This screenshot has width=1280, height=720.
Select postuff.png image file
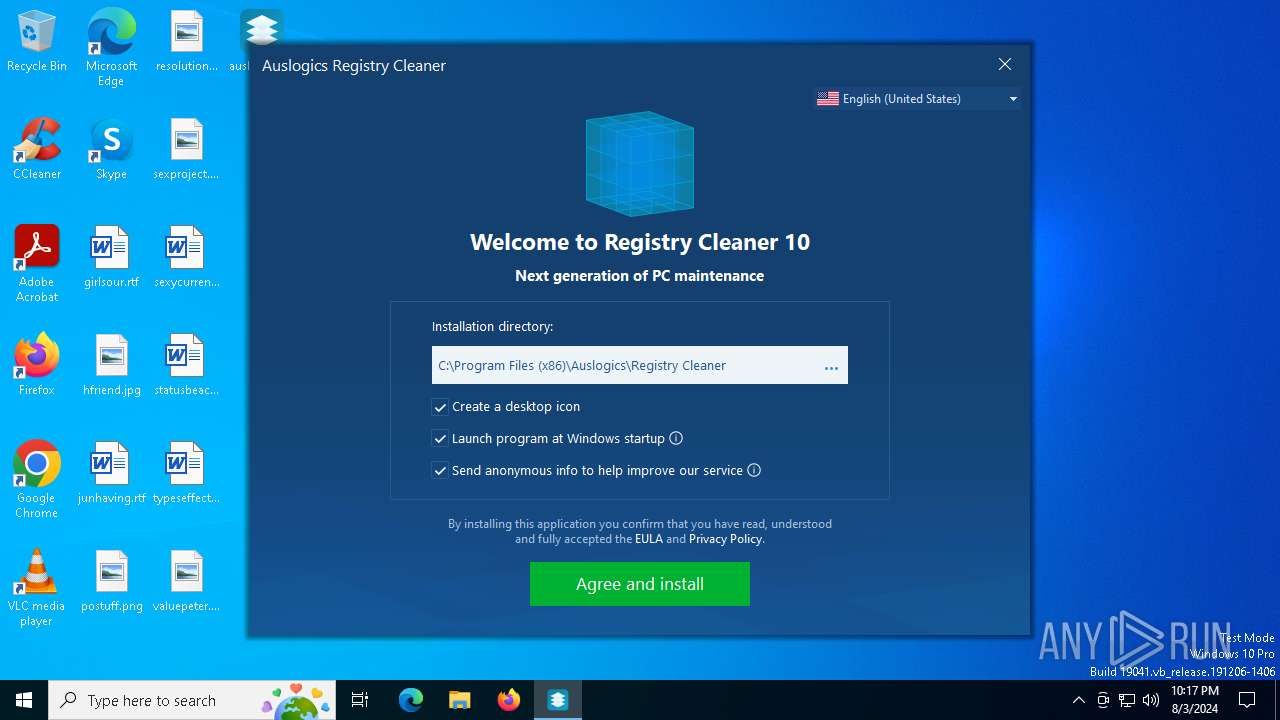pos(111,582)
